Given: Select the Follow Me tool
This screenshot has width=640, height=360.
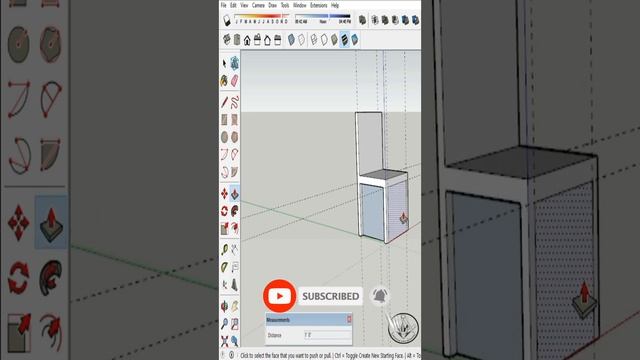Looking at the screenshot, I should pos(235,211).
